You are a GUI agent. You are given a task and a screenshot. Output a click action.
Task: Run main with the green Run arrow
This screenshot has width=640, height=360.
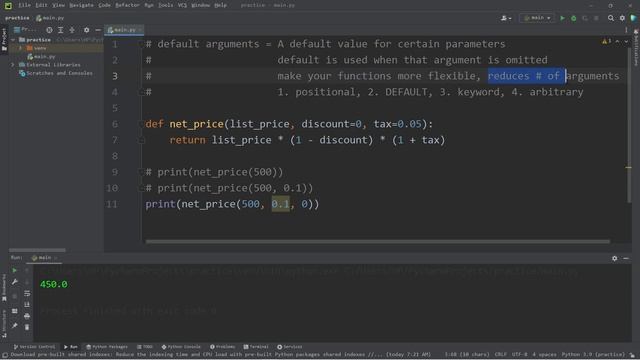(562, 18)
